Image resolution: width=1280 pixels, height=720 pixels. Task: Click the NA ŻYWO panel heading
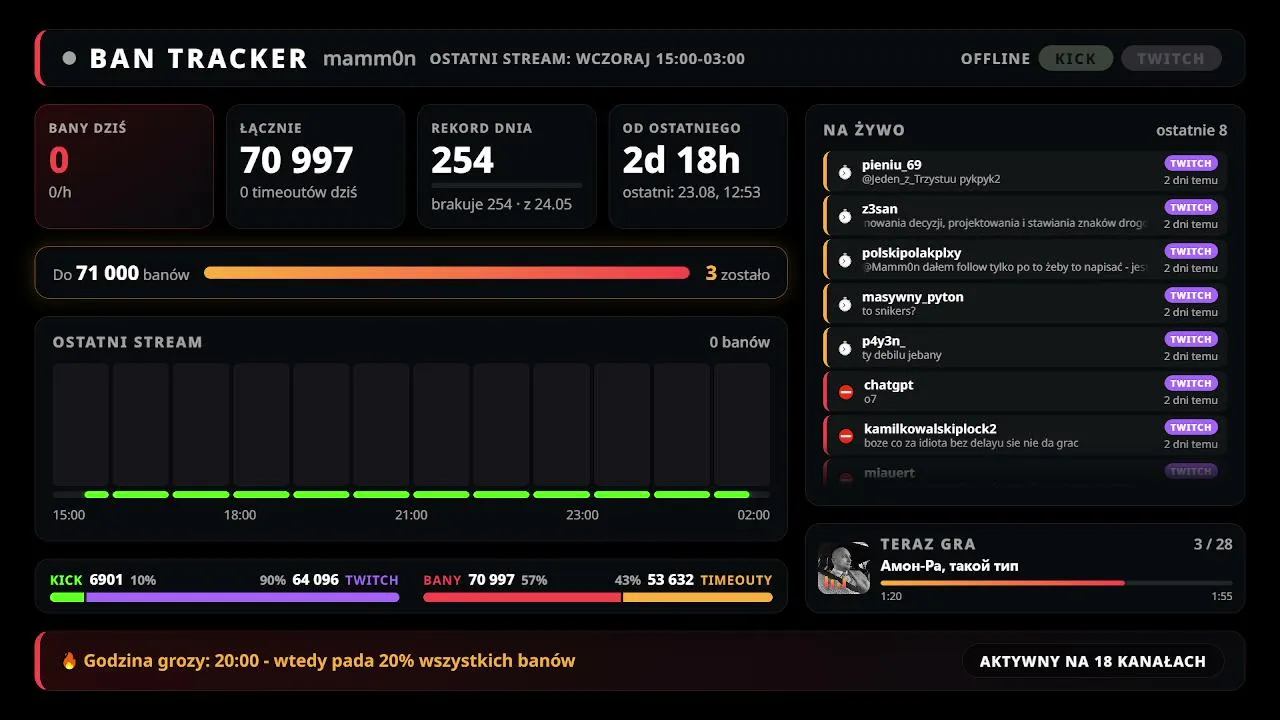(864, 130)
